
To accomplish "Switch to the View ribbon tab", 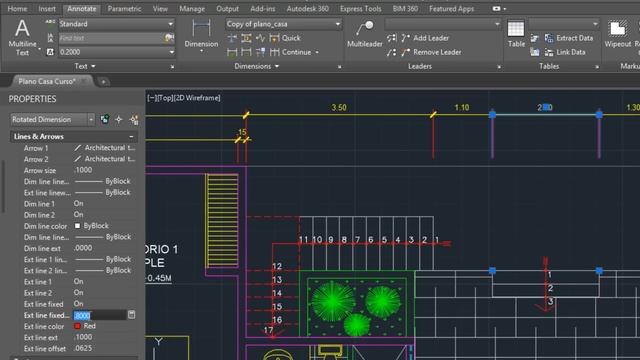I will coord(160,9).
